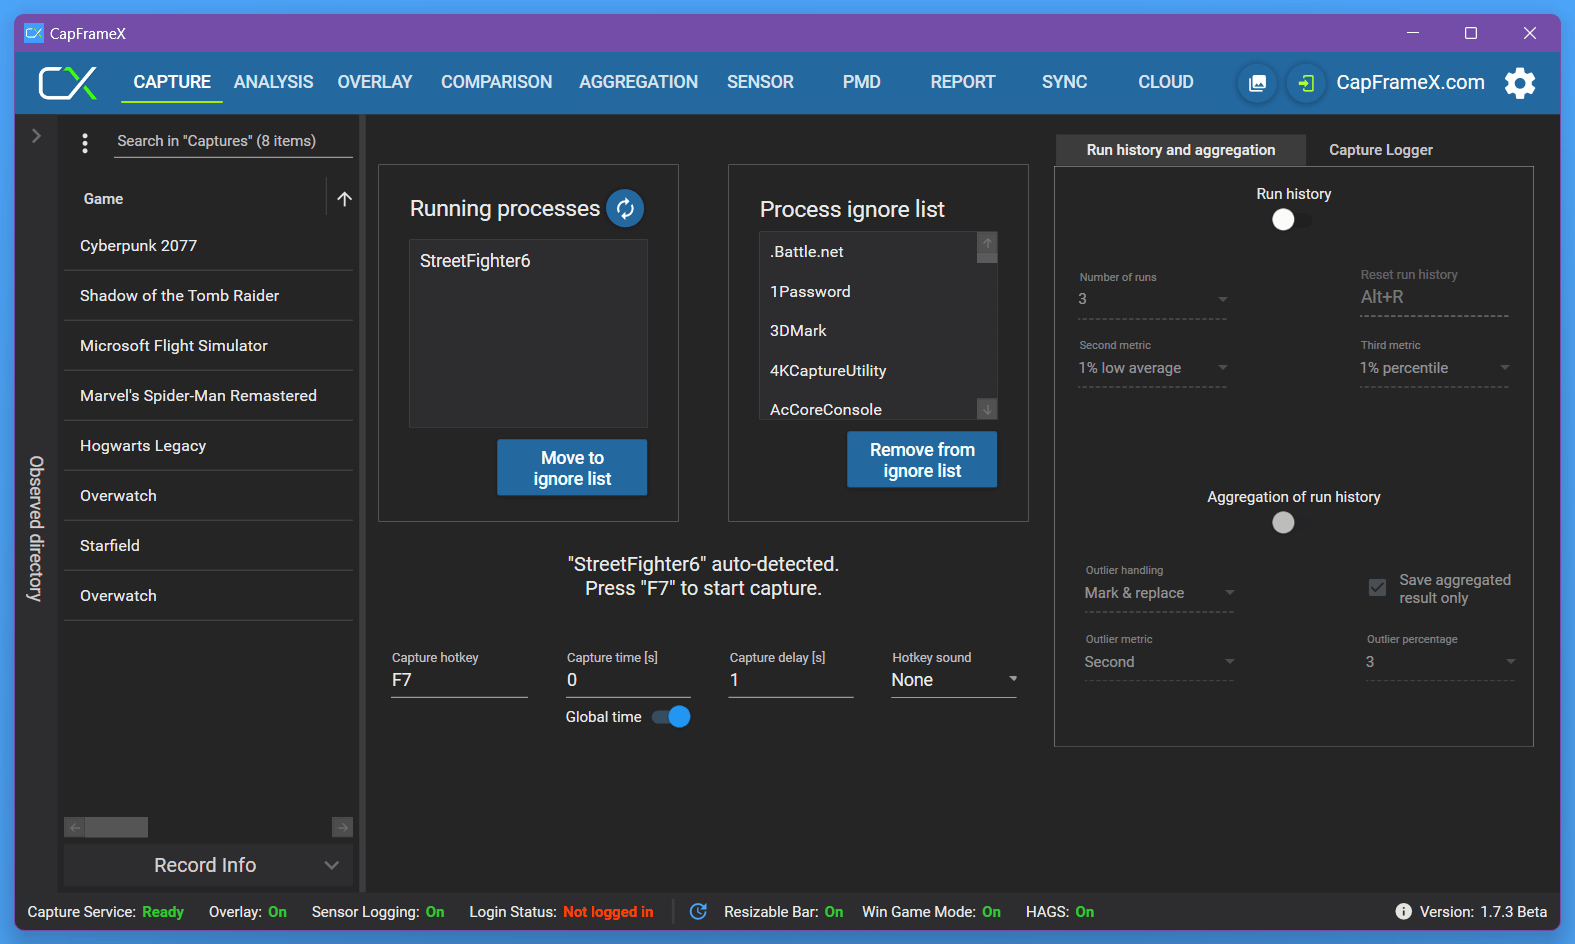The height and width of the screenshot is (944, 1575).
Task: Expand the Record Info panel
Action: tap(208, 865)
